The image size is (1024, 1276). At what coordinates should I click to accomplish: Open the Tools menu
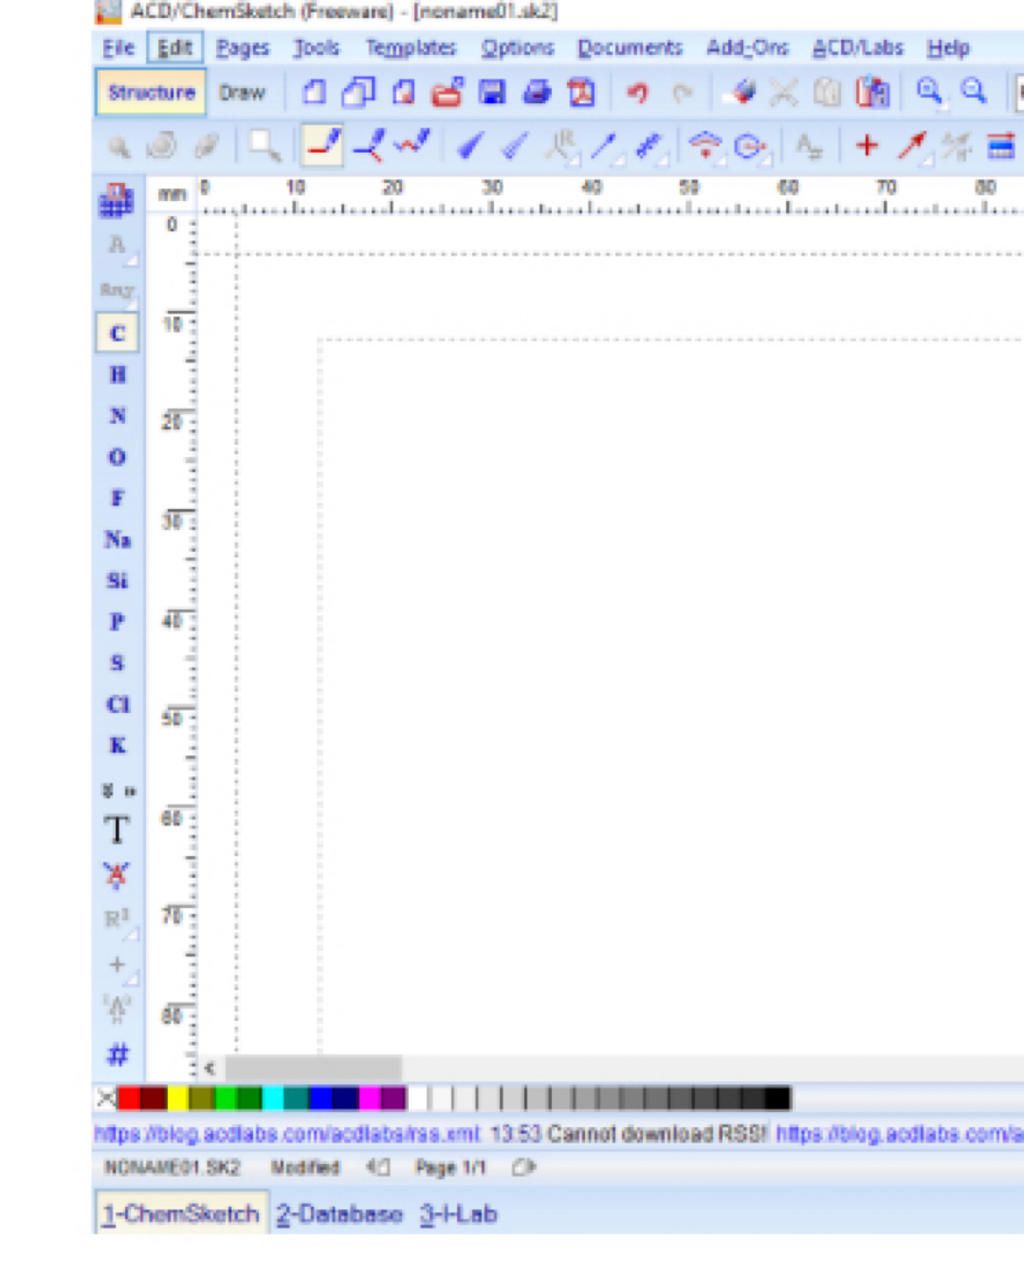pos(316,48)
